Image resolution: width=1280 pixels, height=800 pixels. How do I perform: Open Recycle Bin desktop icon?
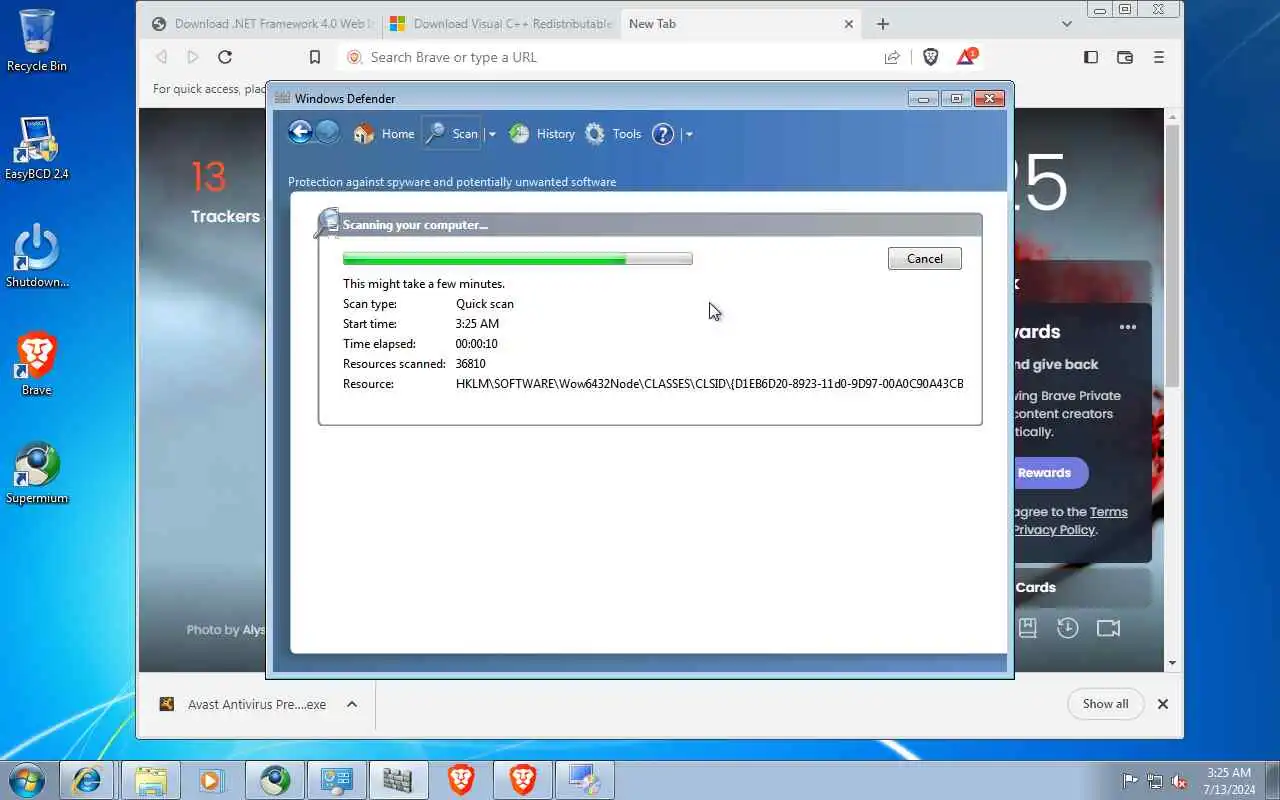37,41
